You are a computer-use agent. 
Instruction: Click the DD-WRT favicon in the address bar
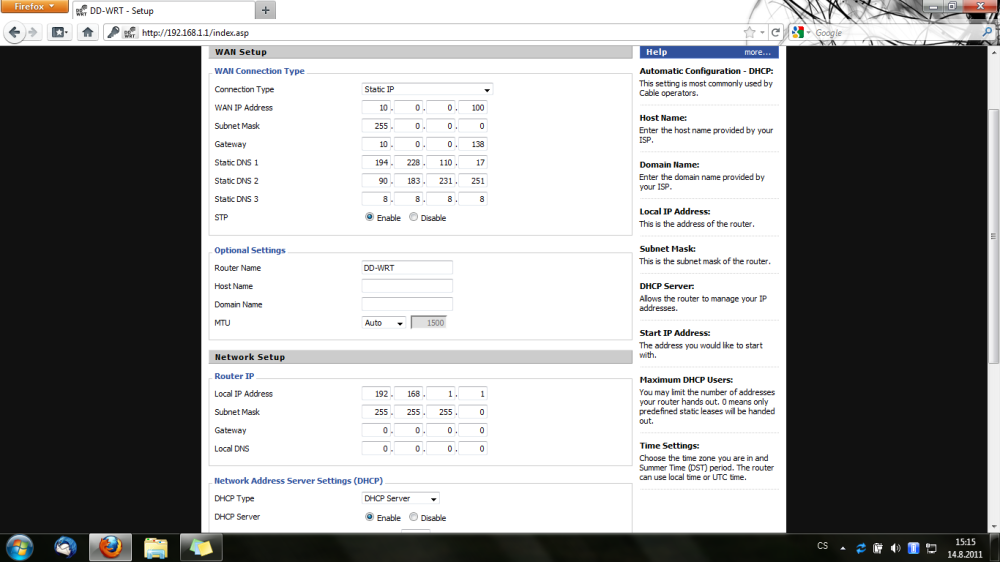[x=129, y=33]
